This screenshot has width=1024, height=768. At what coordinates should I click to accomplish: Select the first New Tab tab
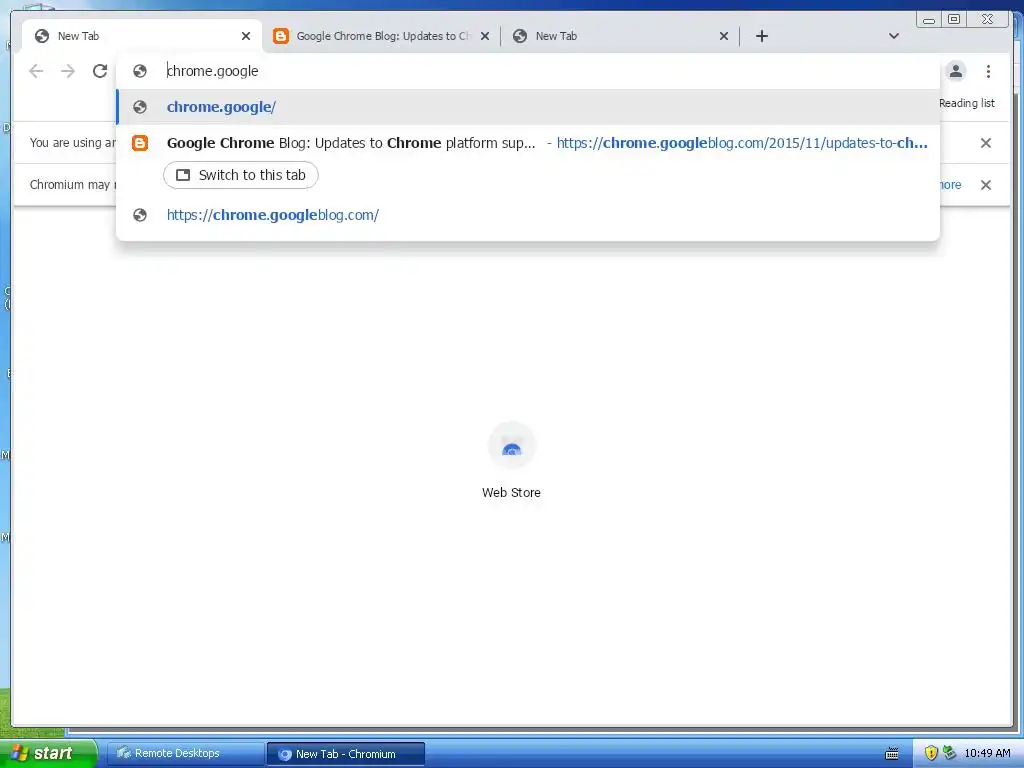coord(140,36)
